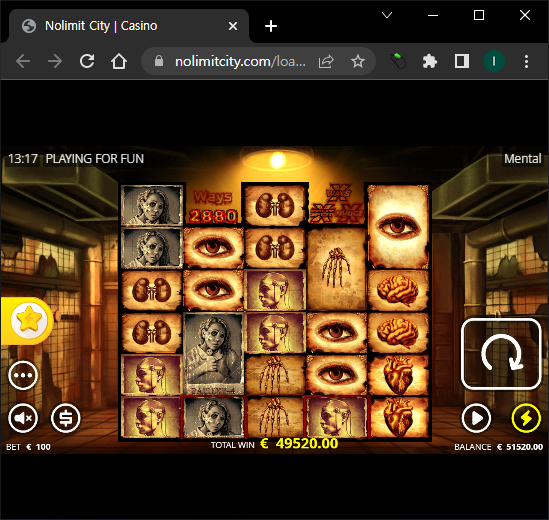Share this page via share icon

pos(326,62)
